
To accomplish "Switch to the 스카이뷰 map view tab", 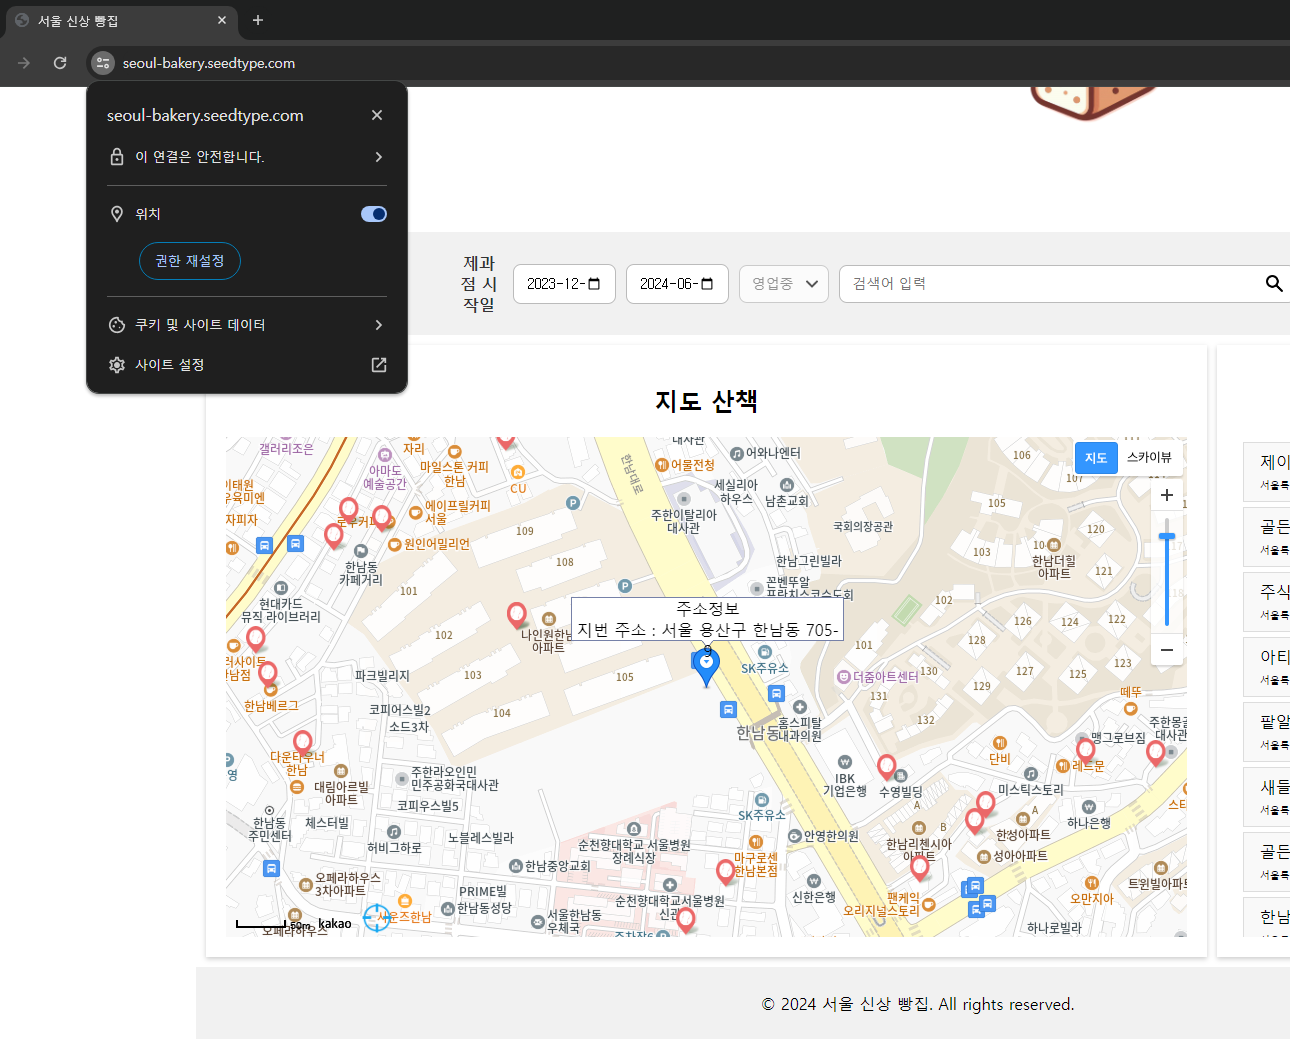I will 1148,457.
